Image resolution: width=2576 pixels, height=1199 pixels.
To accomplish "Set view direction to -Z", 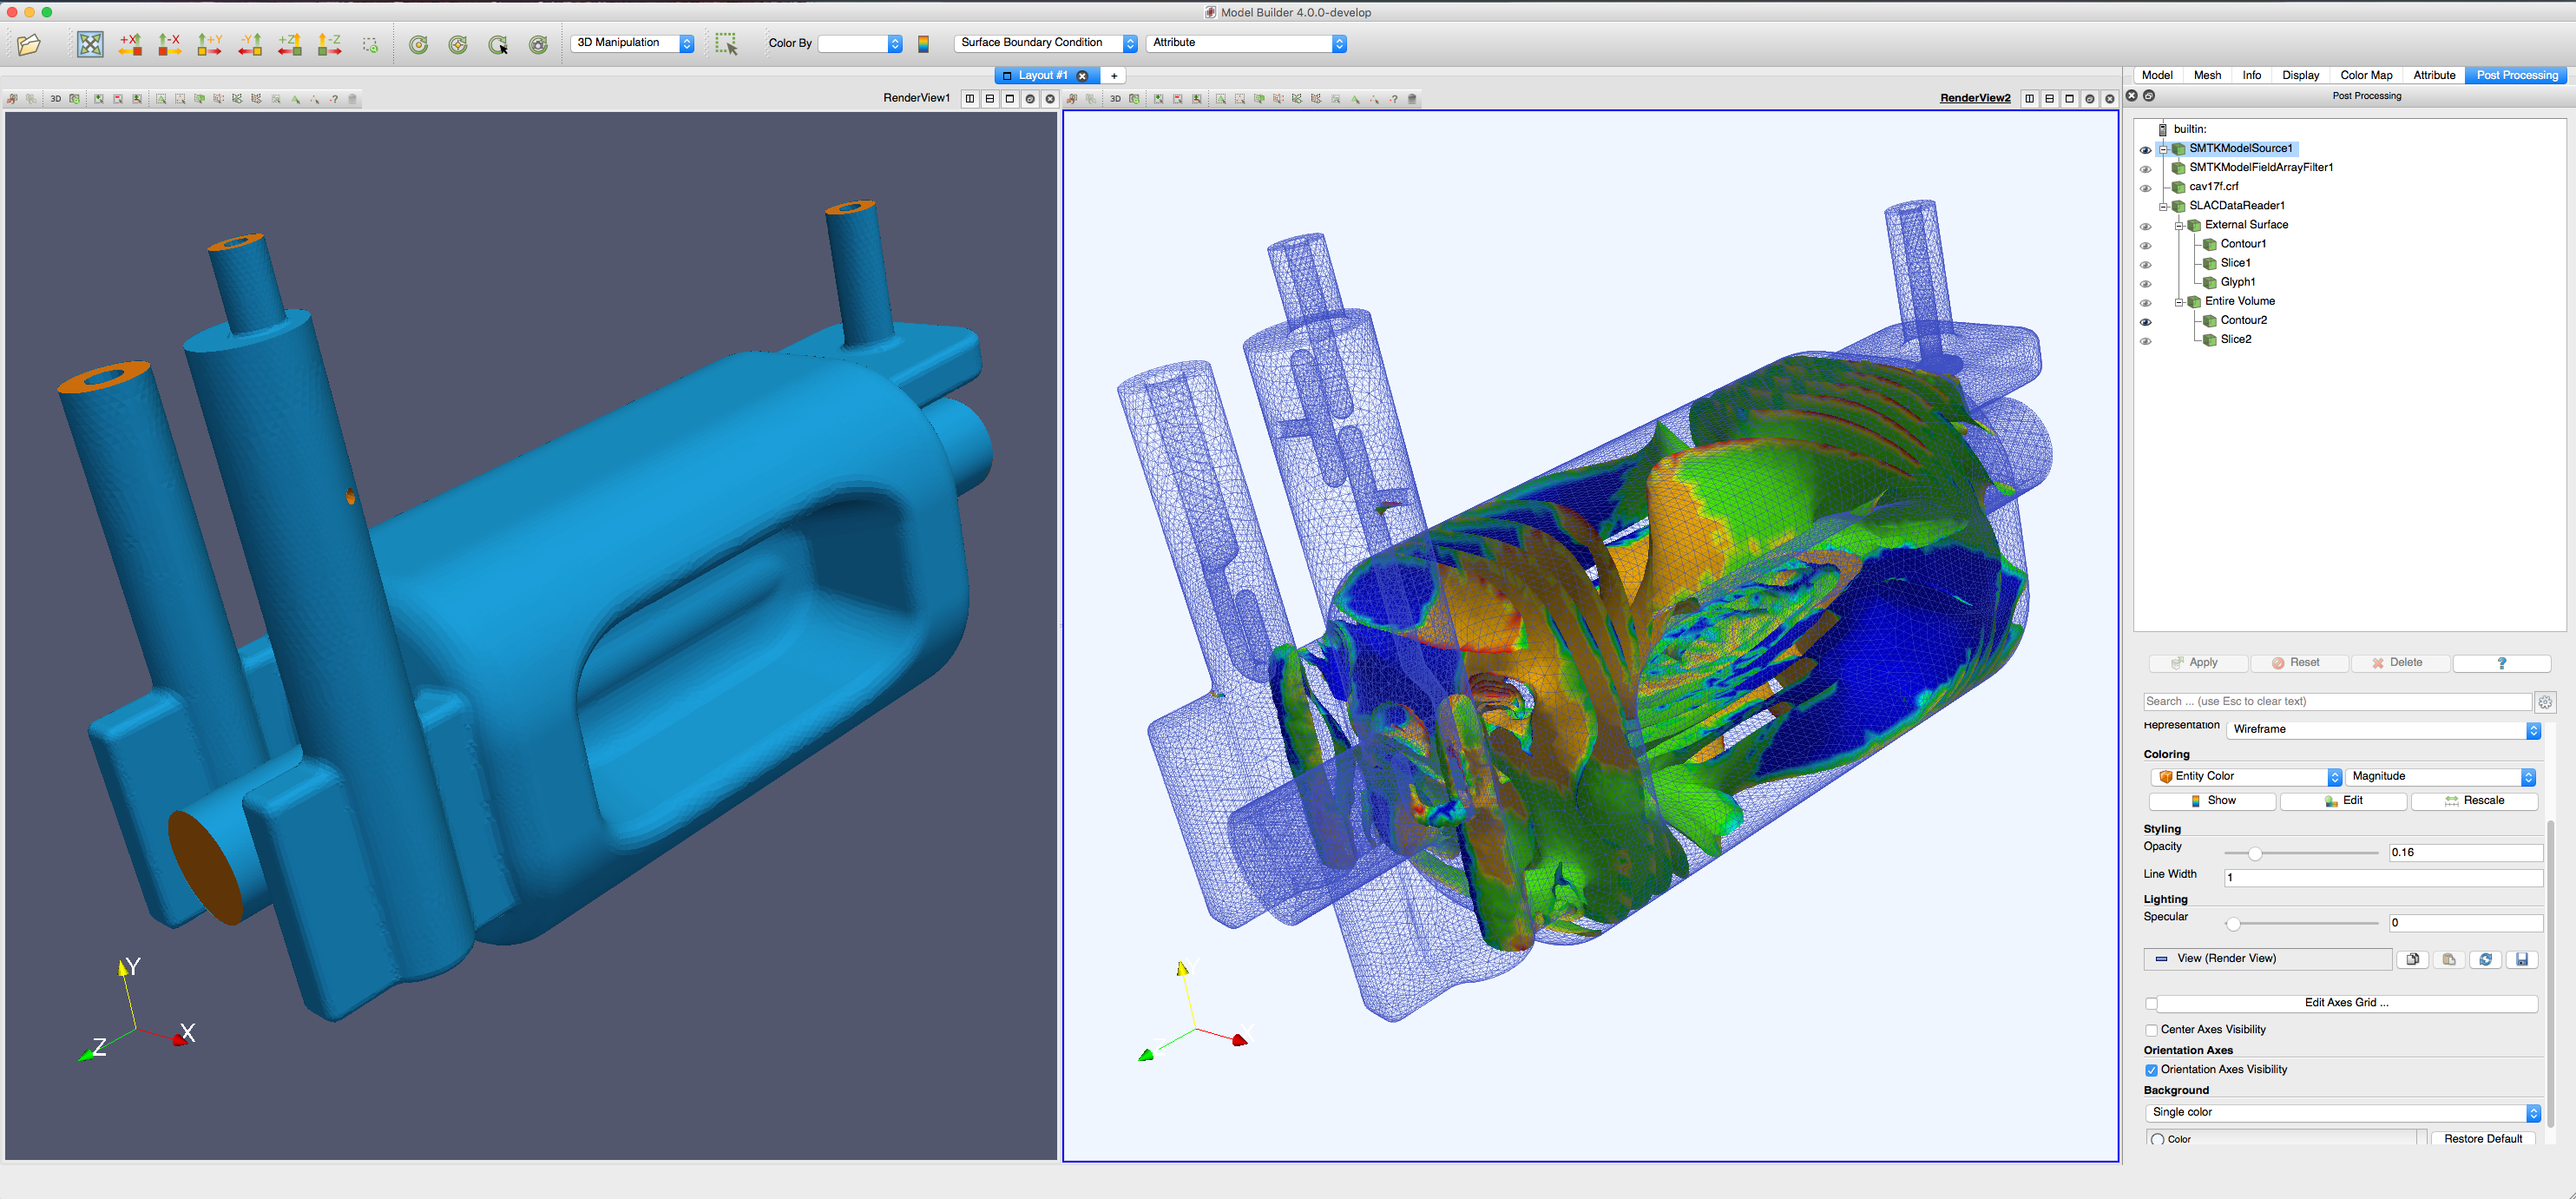I will 330,44.
